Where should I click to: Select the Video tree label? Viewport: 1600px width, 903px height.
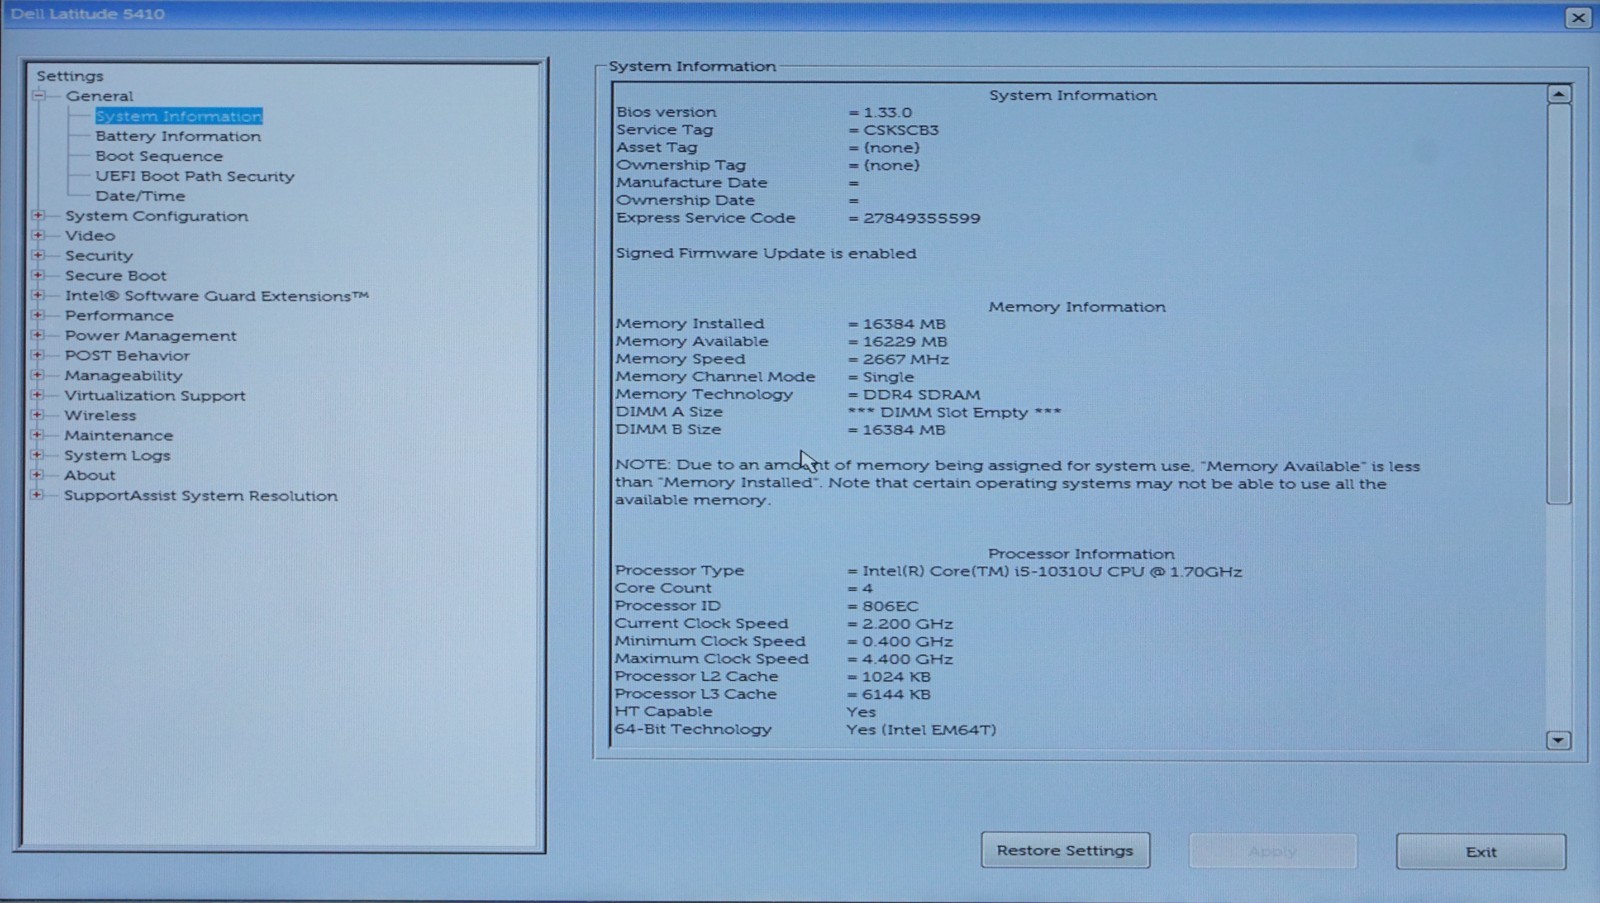click(90, 236)
